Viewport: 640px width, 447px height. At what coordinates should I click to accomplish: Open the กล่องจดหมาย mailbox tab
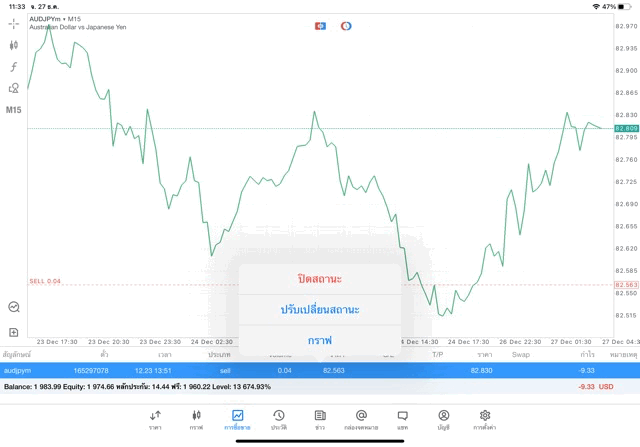(x=361, y=419)
